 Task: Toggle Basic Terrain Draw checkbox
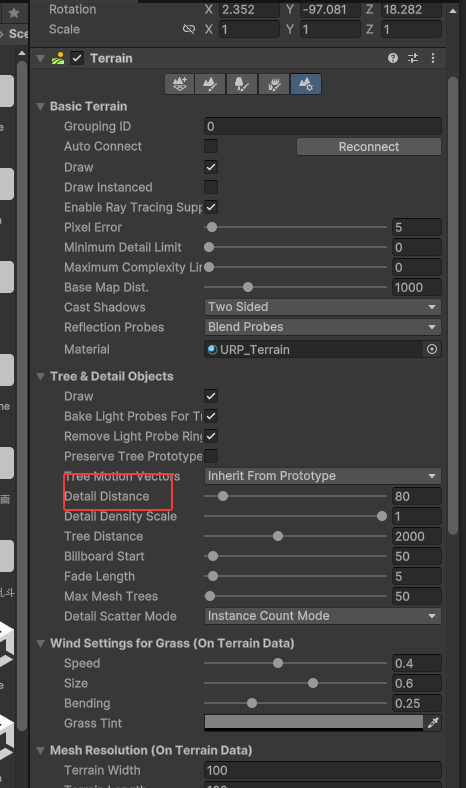click(x=211, y=167)
